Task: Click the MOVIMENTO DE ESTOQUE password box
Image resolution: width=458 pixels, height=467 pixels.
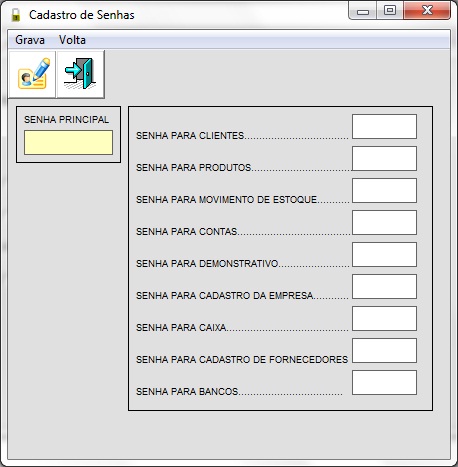Action: [384, 190]
